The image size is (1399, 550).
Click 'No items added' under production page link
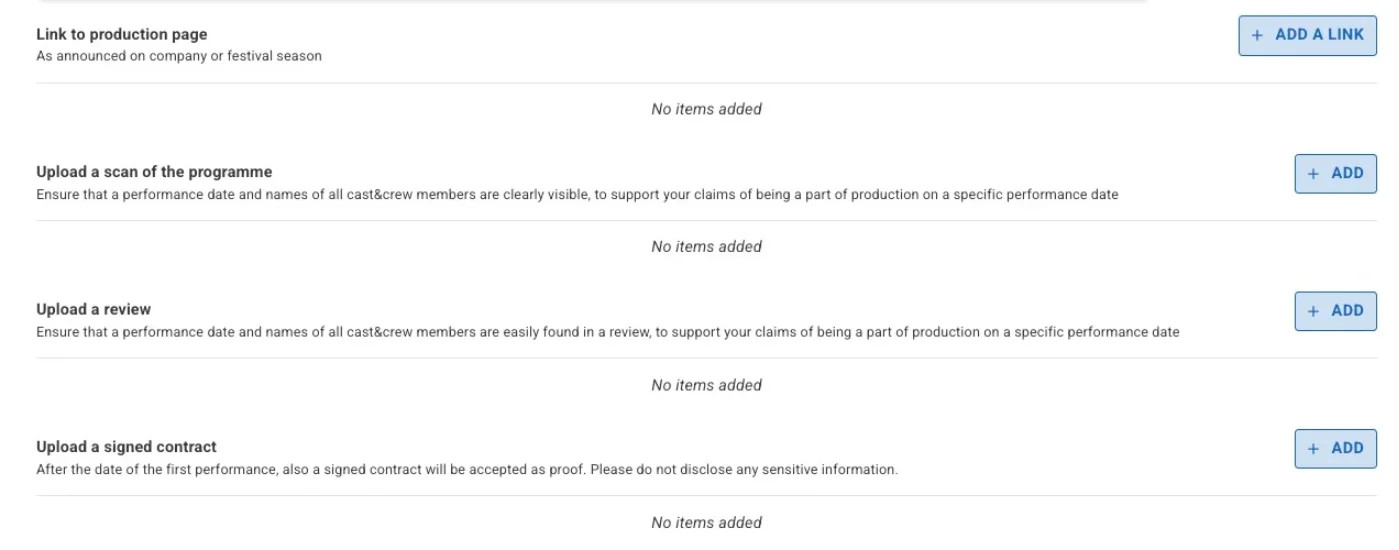(706, 109)
